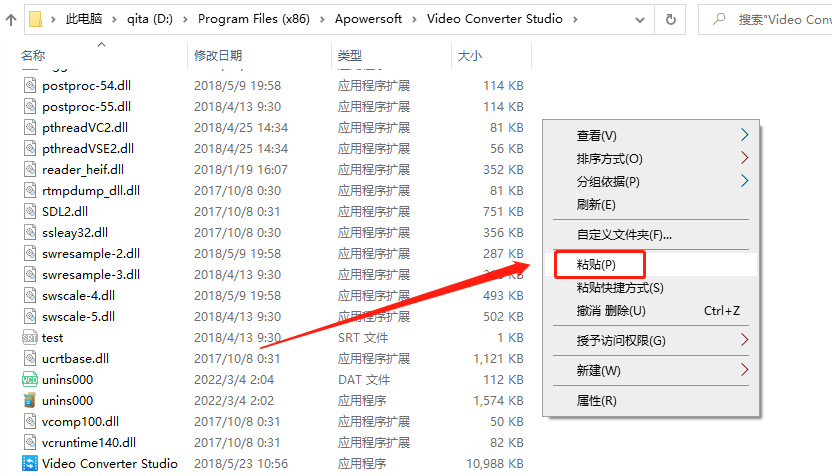Expand chevron after Apowersoft in path
This screenshot has width=832, height=476.
click(x=414, y=20)
